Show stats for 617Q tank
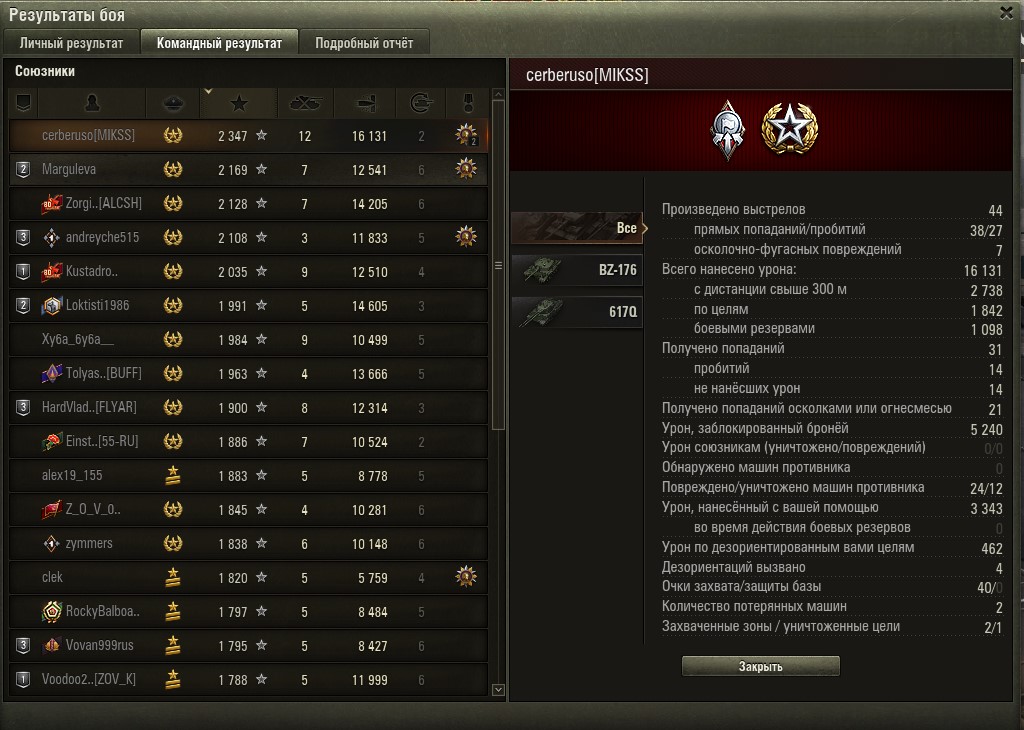The height and width of the screenshot is (730, 1024). tap(578, 311)
